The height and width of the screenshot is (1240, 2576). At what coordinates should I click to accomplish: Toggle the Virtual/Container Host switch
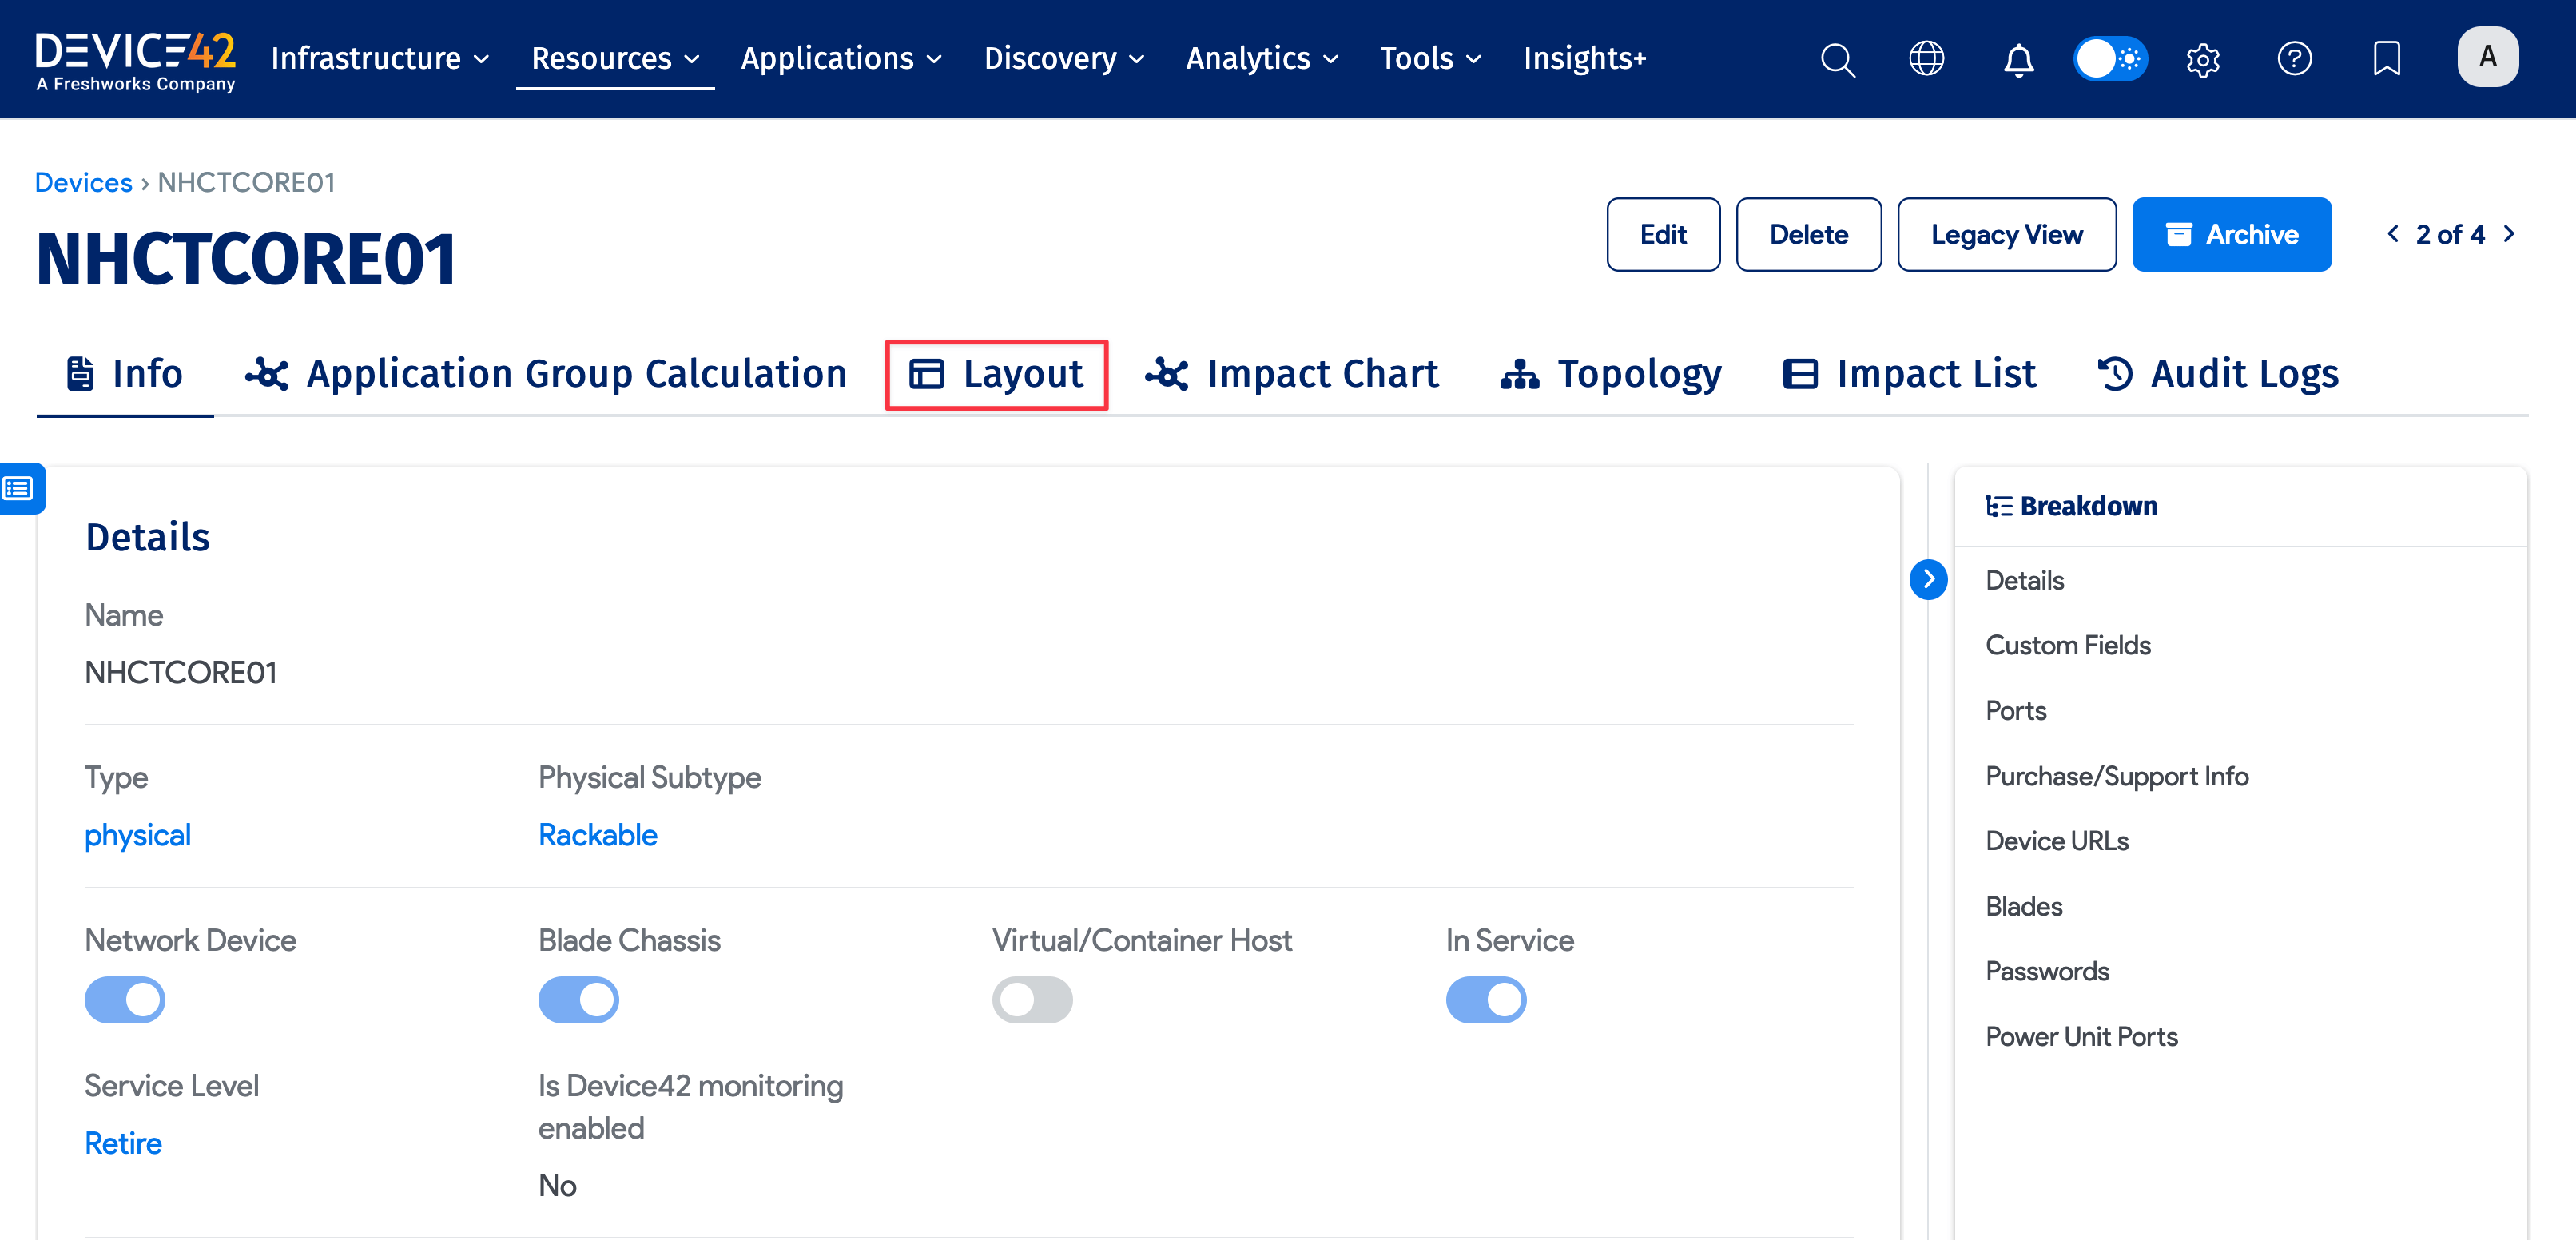pos(1031,999)
